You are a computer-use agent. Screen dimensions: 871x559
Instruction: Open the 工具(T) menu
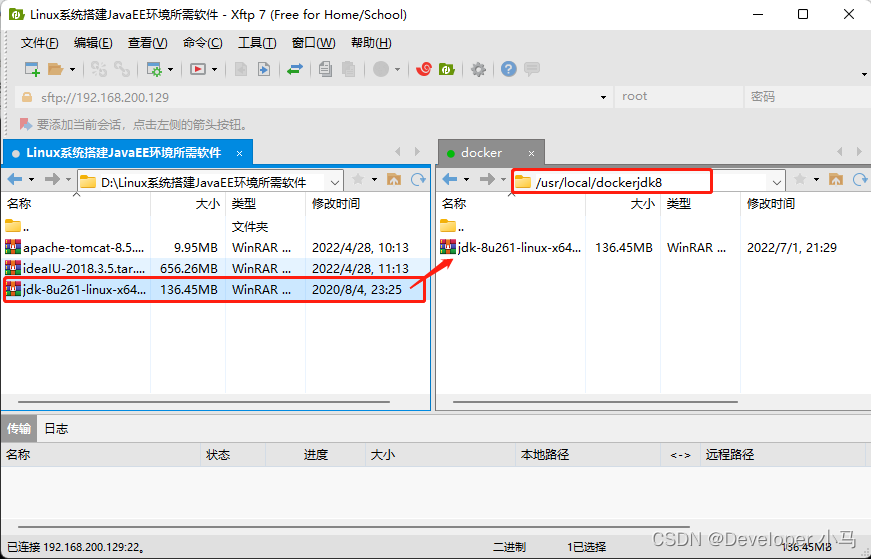pos(257,43)
